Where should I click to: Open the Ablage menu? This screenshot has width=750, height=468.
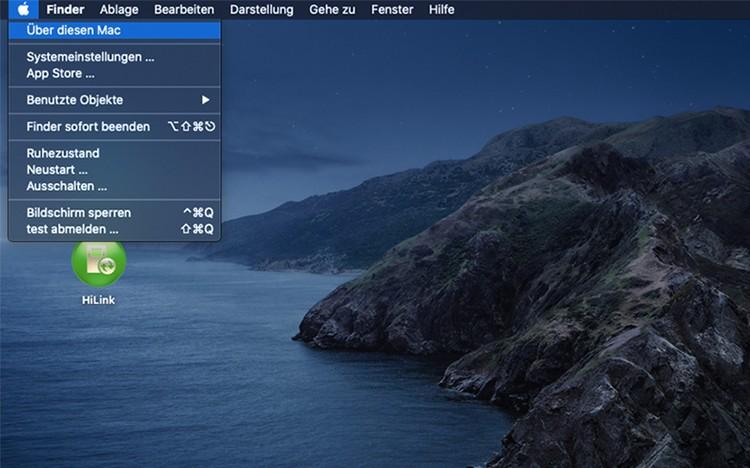point(119,10)
